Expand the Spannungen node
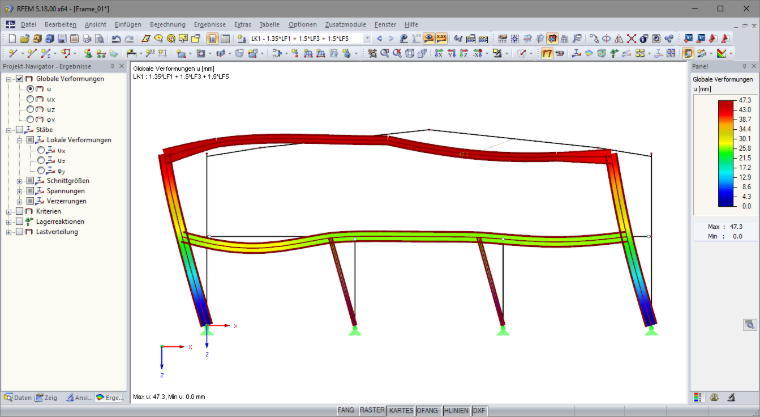 tap(19, 191)
